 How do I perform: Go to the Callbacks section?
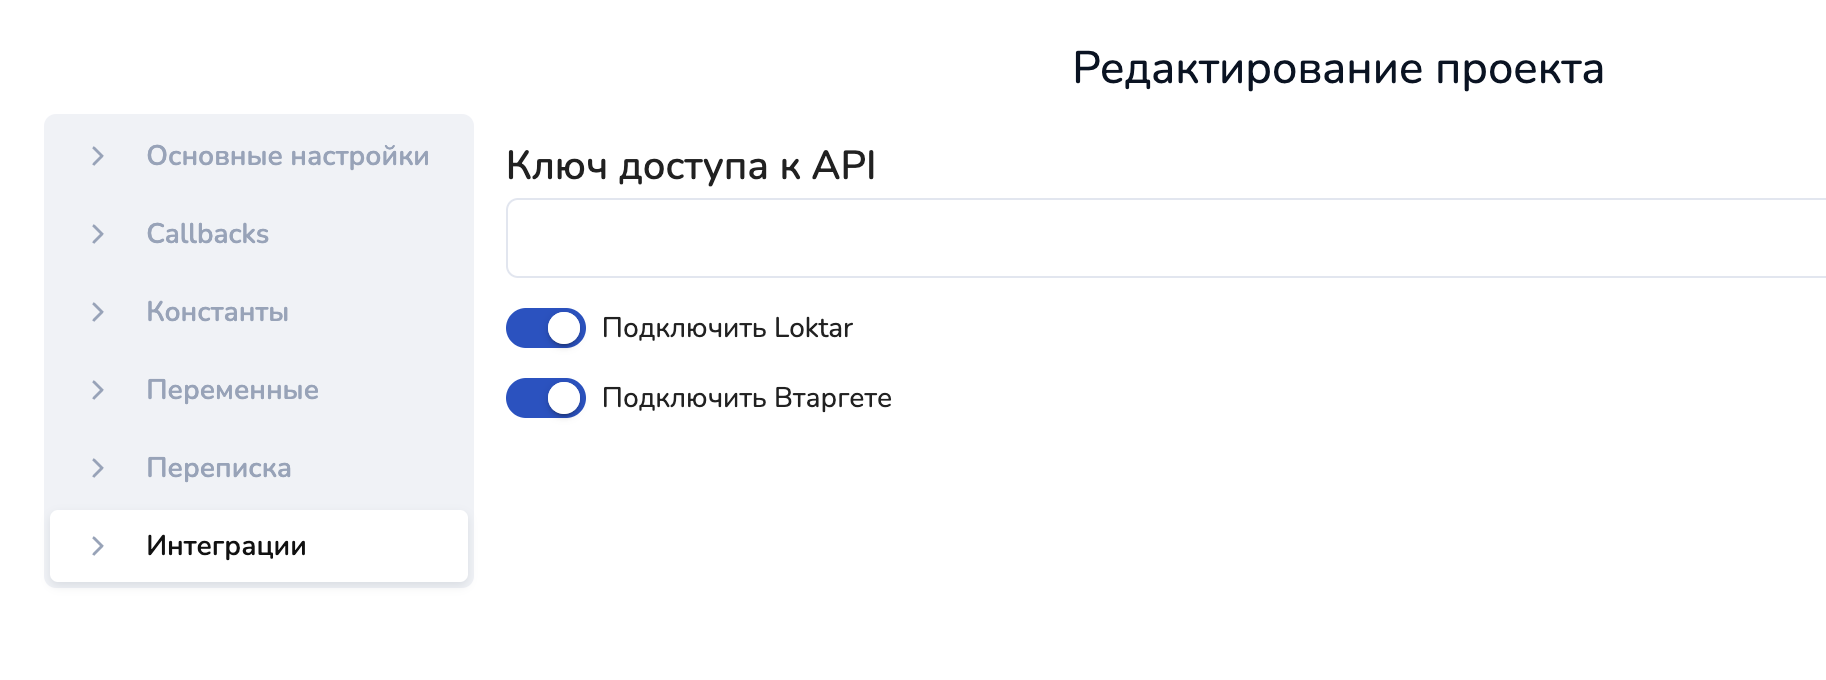pos(207,234)
